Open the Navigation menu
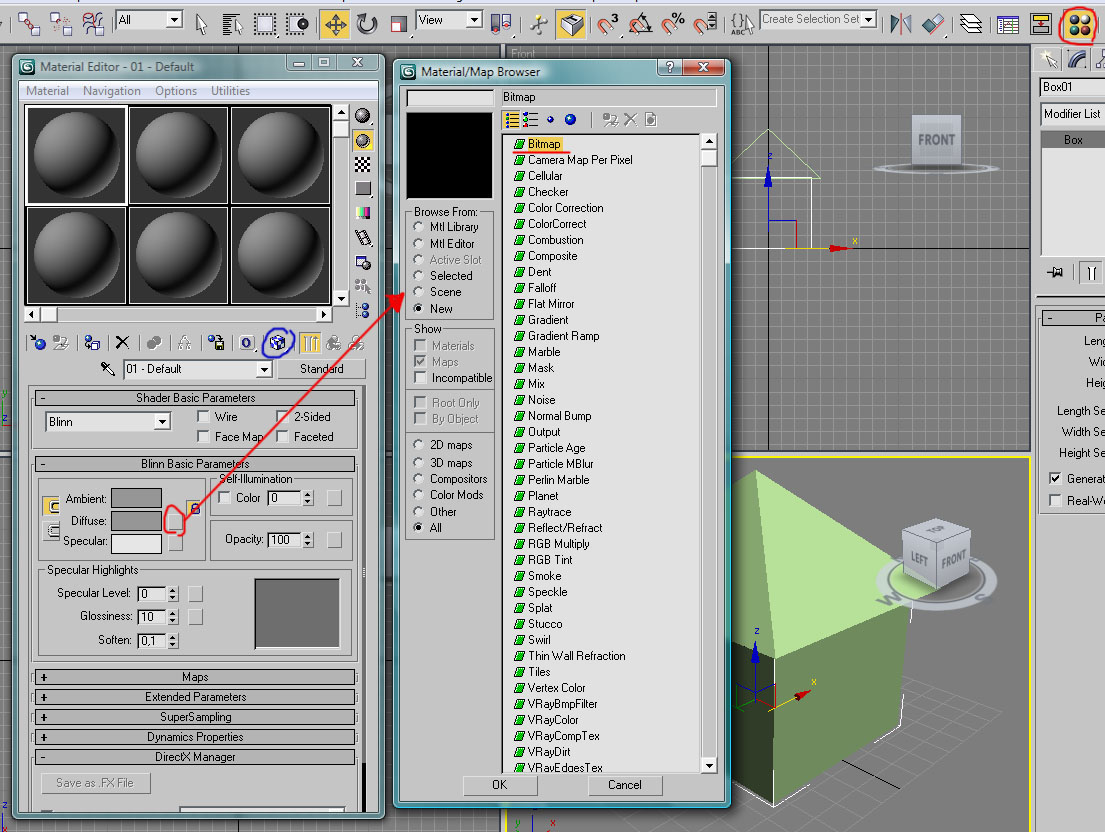The image size is (1105, 832). tap(112, 91)
